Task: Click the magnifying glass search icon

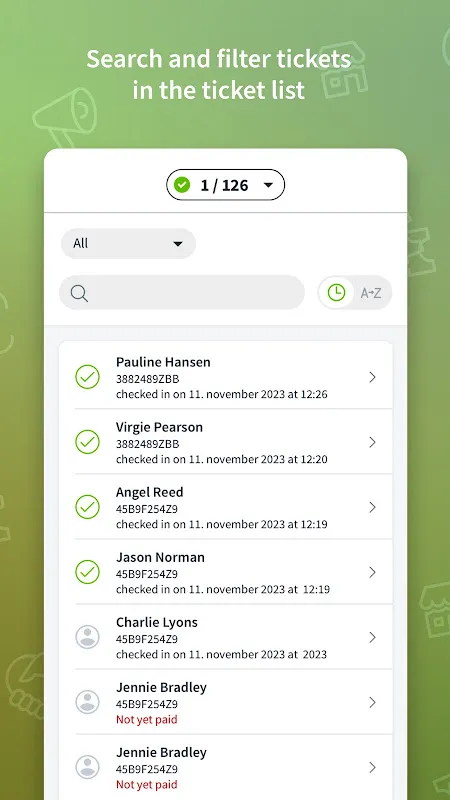Action: tap(79, 293)
